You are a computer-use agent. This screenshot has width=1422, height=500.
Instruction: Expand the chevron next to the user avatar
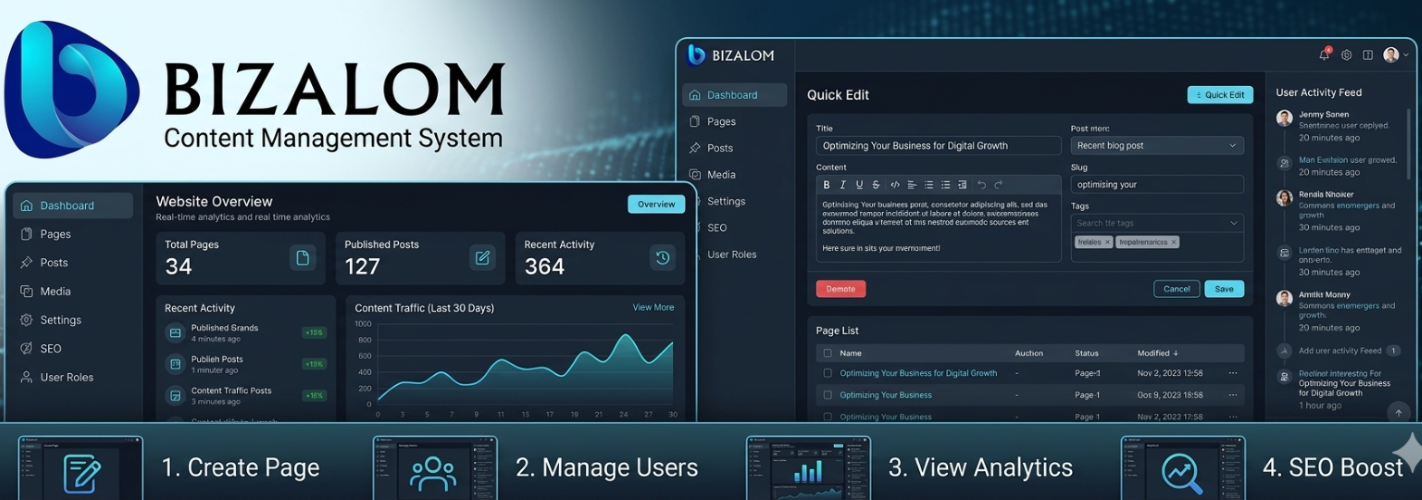pos(1405,56)
